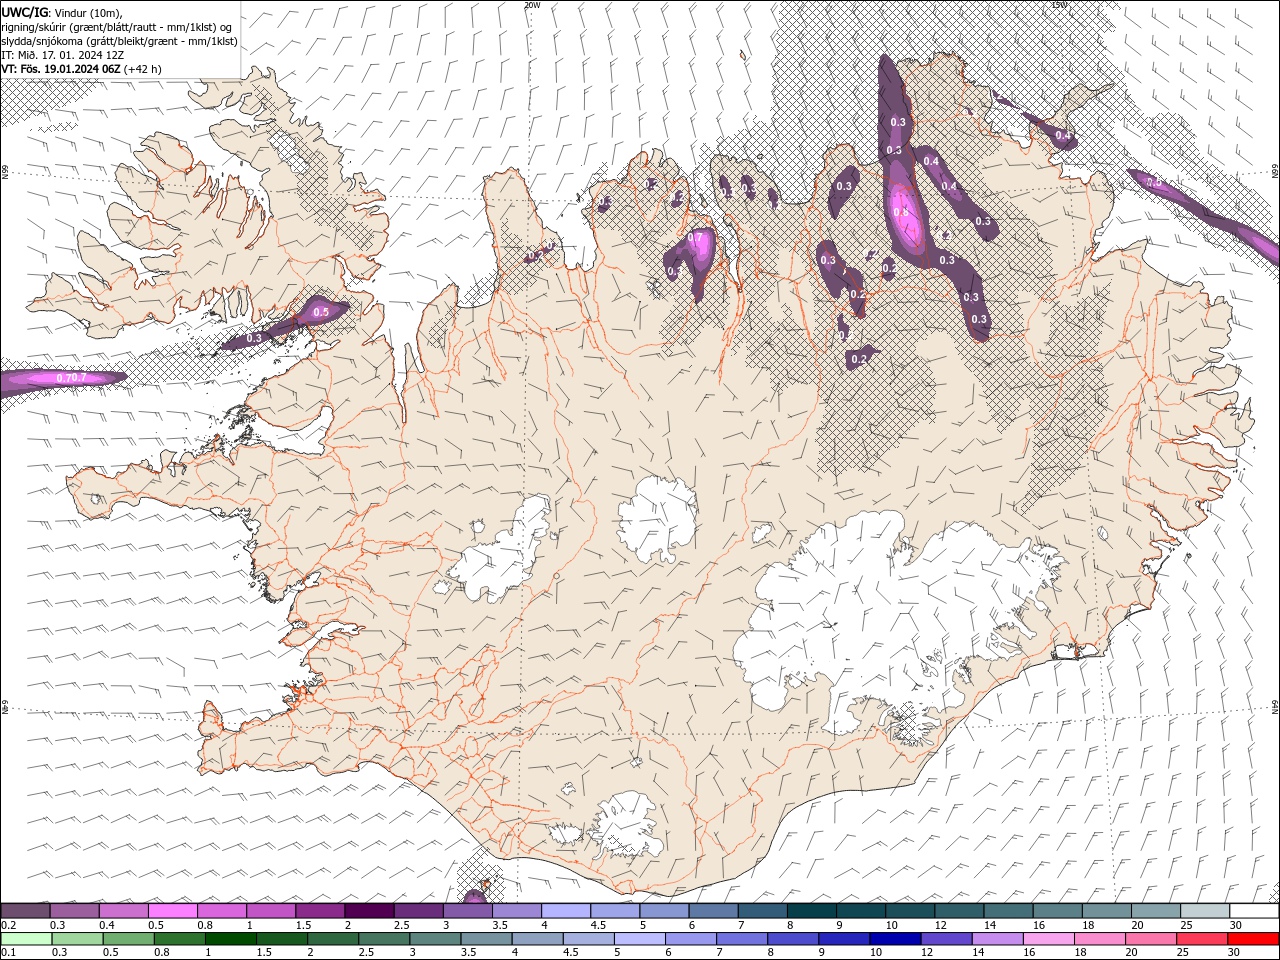
Task: Select the snow legend swatch labeled 18
Action: coord(1106,911)
